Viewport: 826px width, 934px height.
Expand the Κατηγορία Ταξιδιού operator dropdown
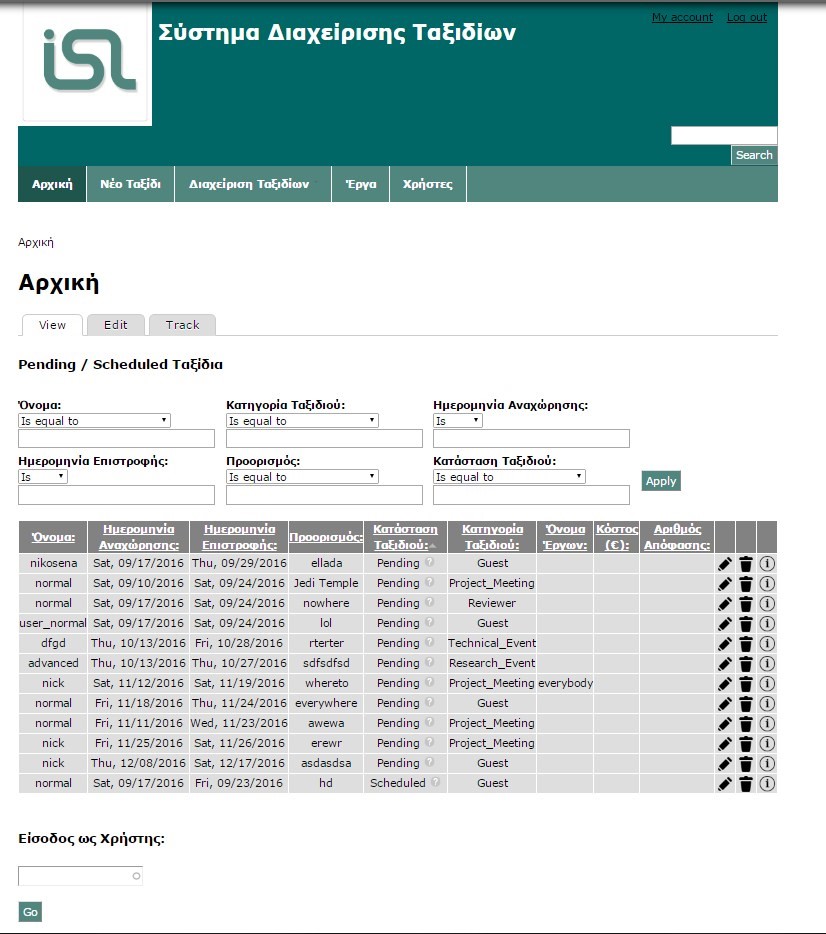coord(302,421)
